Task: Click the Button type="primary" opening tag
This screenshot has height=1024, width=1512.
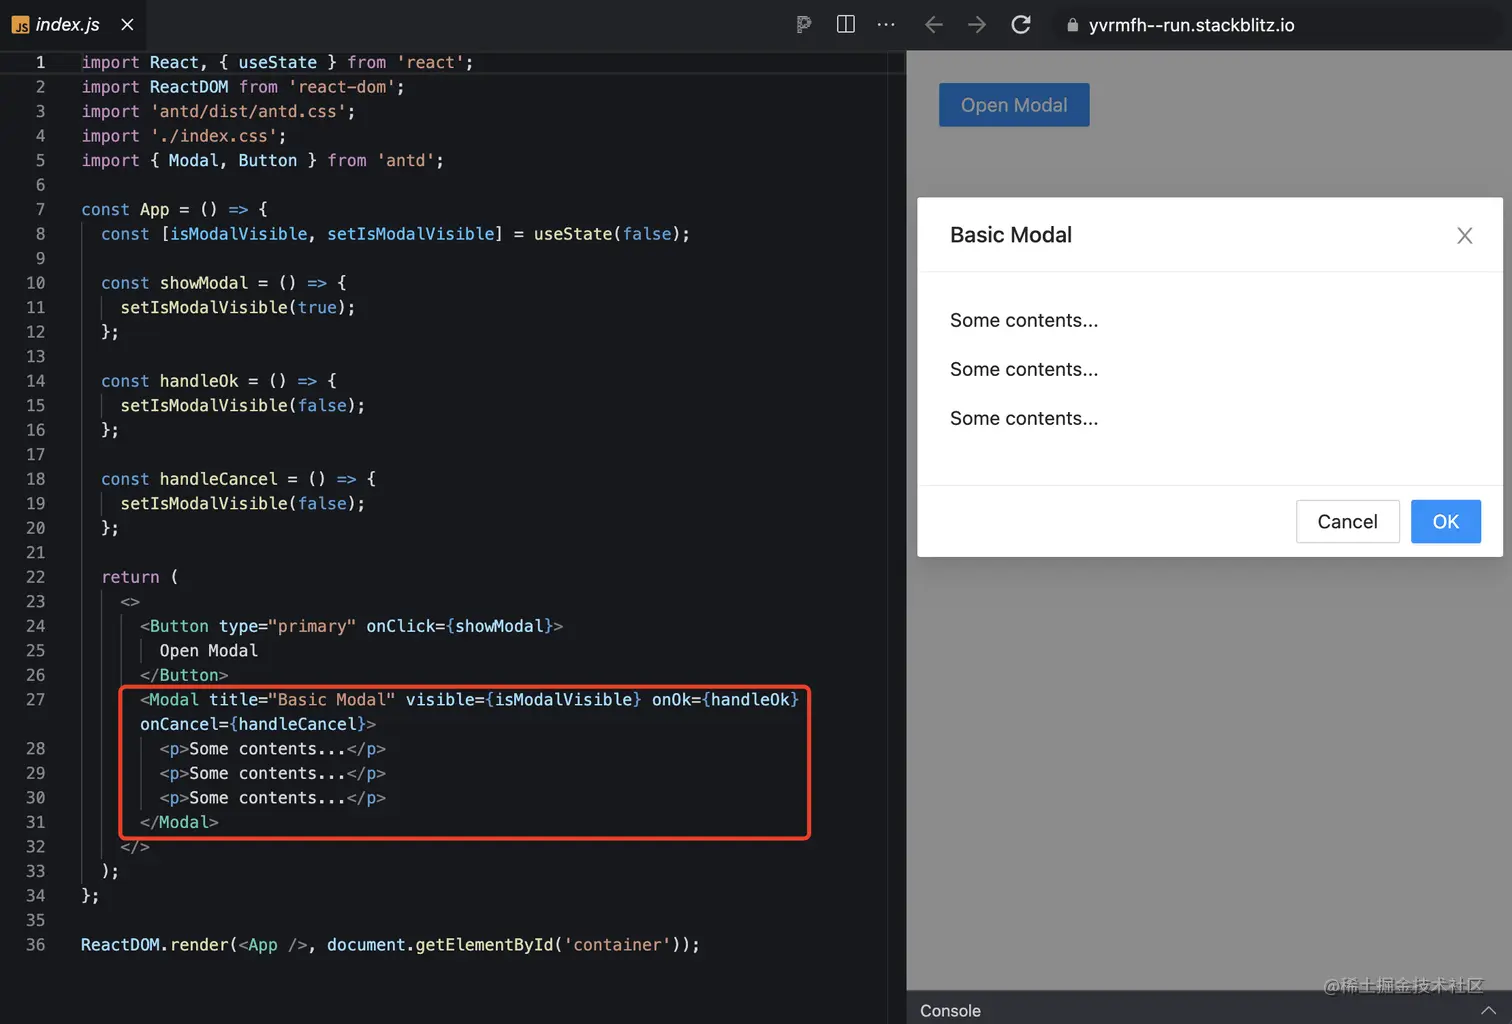Action: click(351, 626)
